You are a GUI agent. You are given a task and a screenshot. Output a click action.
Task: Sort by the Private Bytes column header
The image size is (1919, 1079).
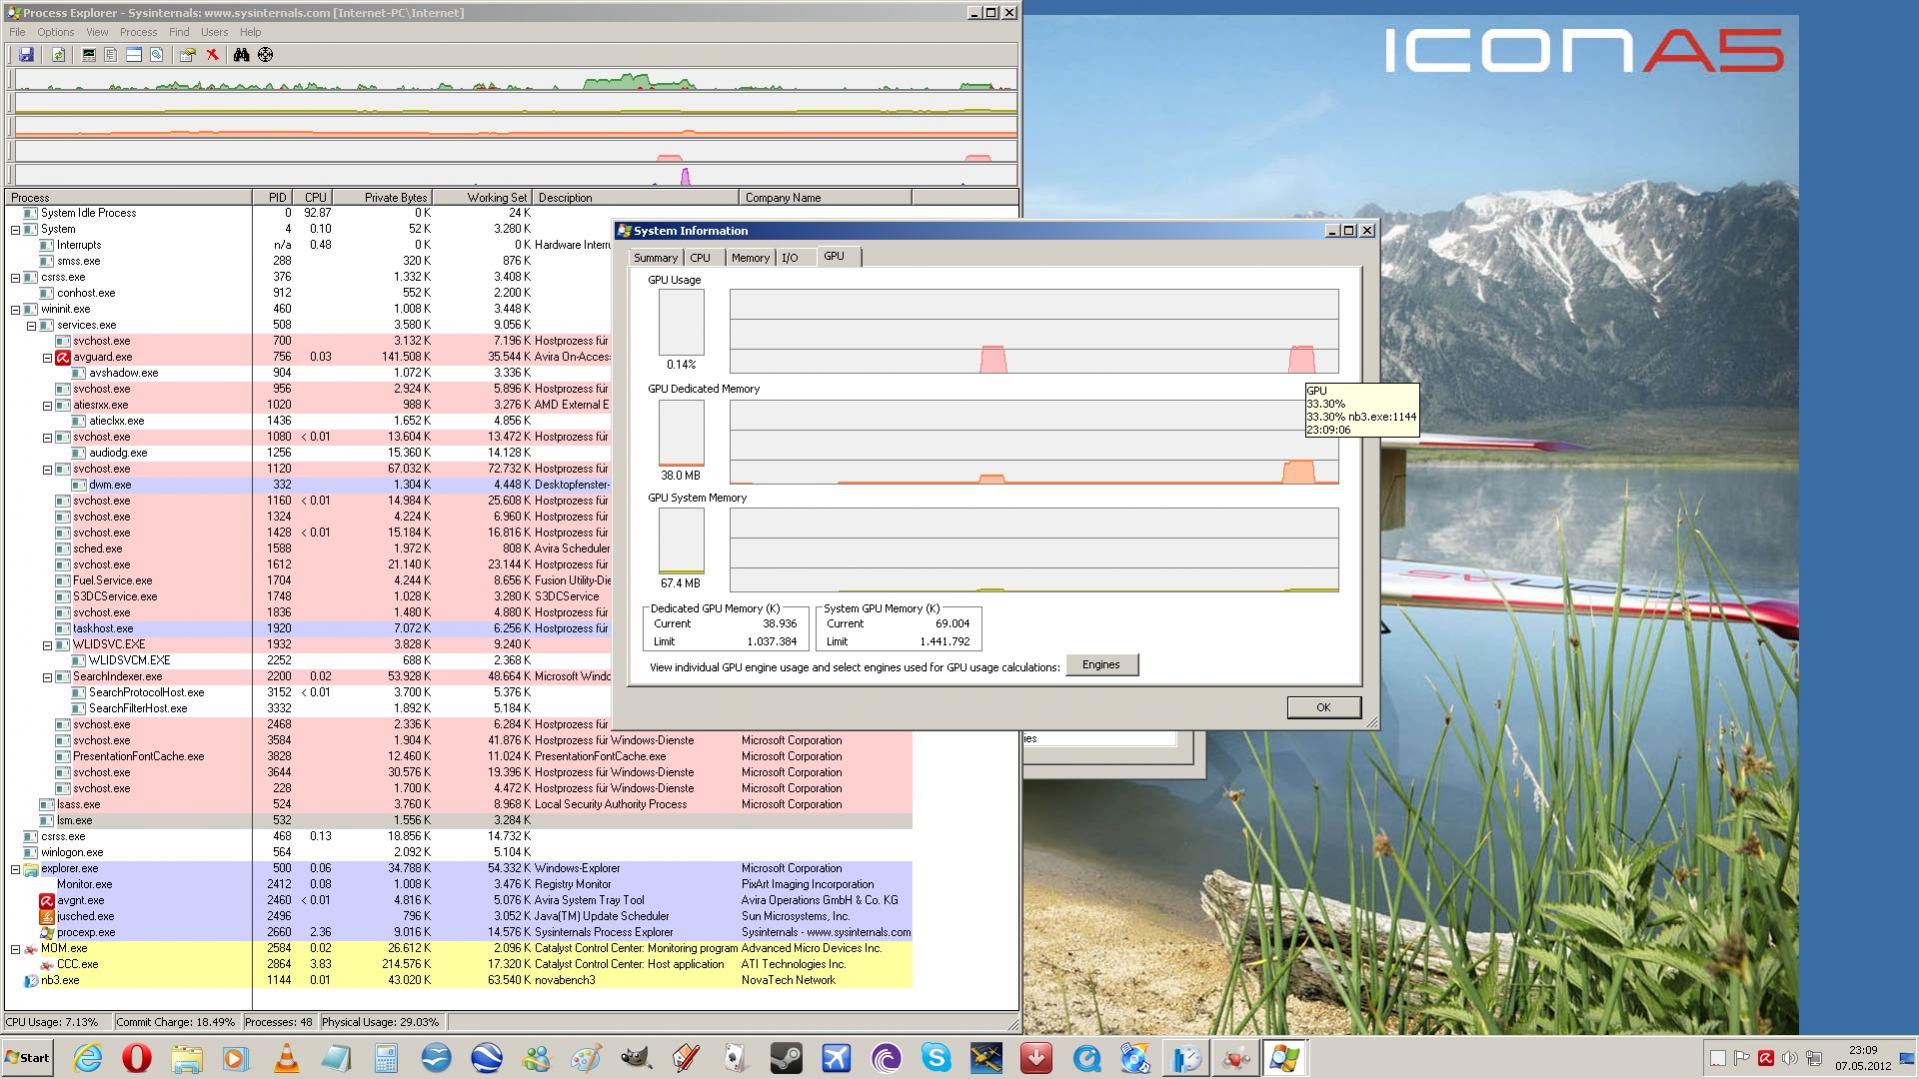(383, 197)
